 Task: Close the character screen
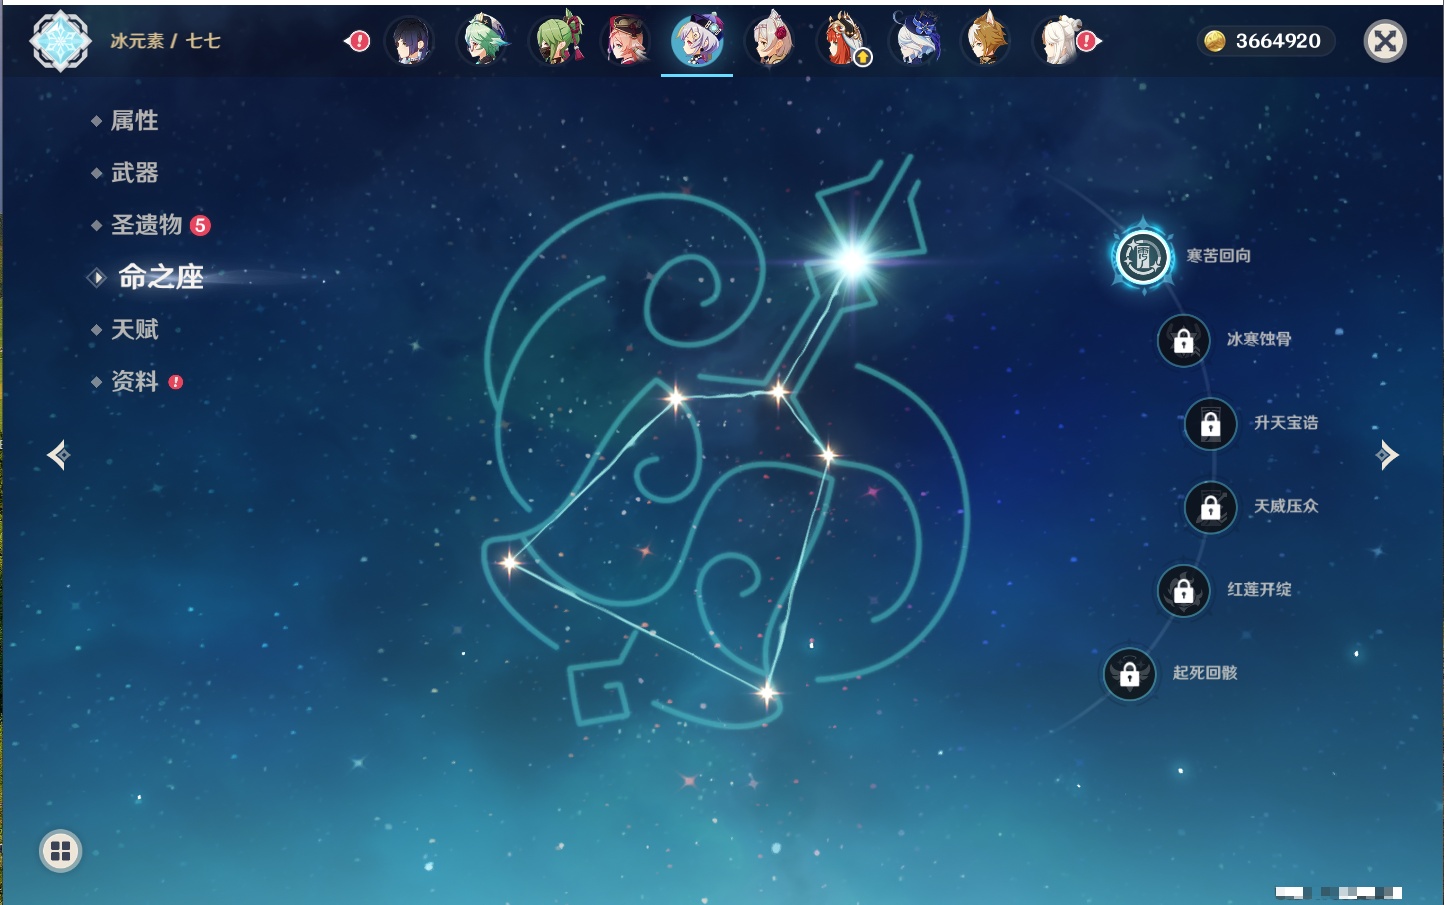tap(1385, 41)
